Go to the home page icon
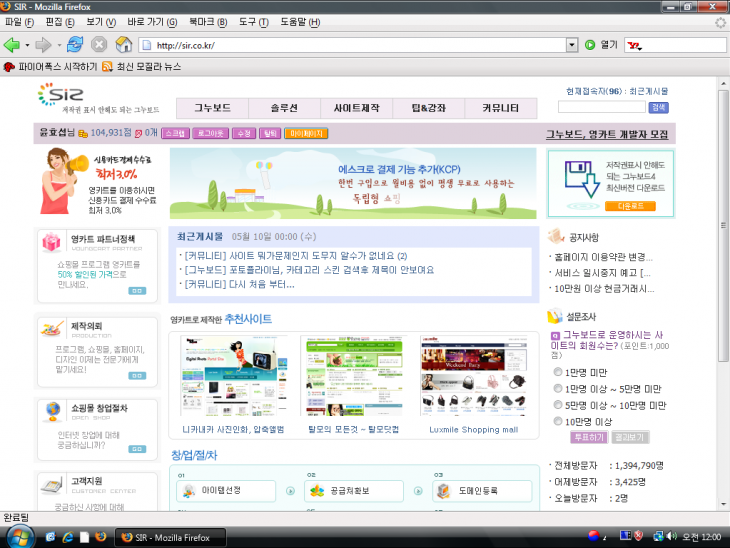Viewport: 730px width, 548px height. click(124, 45)
